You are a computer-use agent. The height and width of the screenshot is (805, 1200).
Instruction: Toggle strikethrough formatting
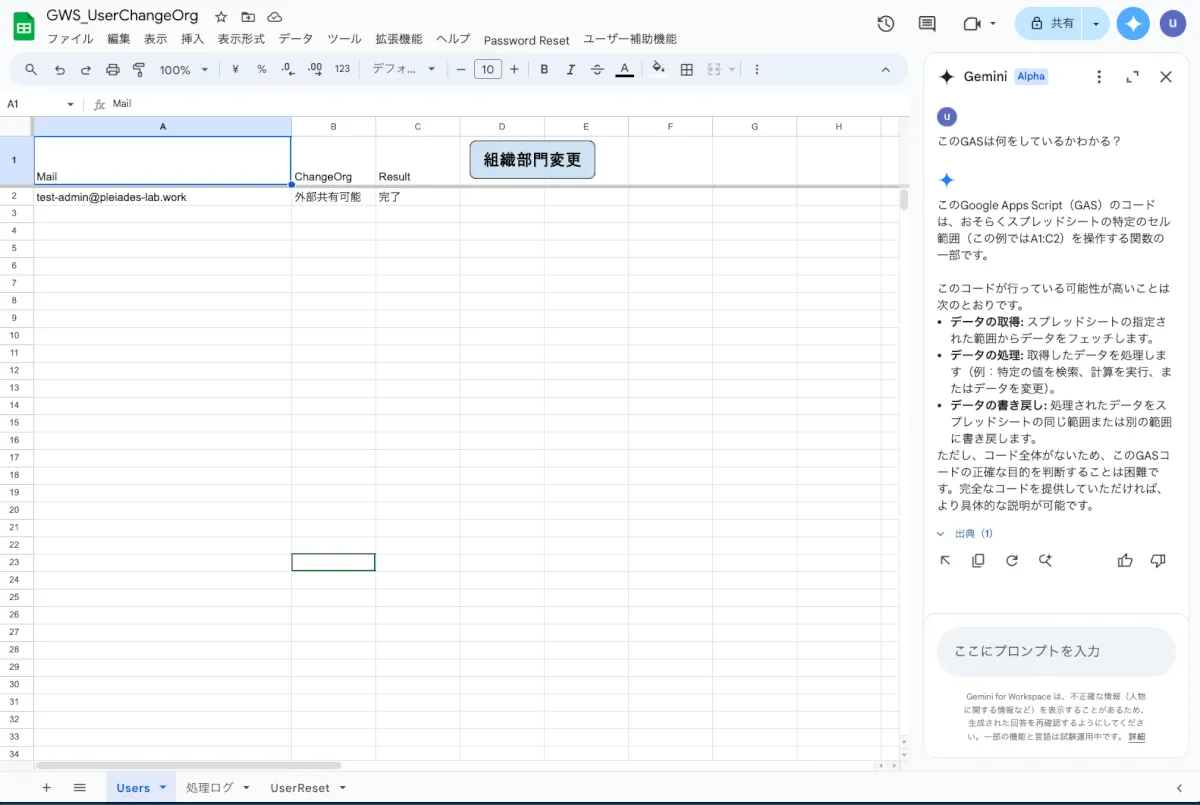597,70
